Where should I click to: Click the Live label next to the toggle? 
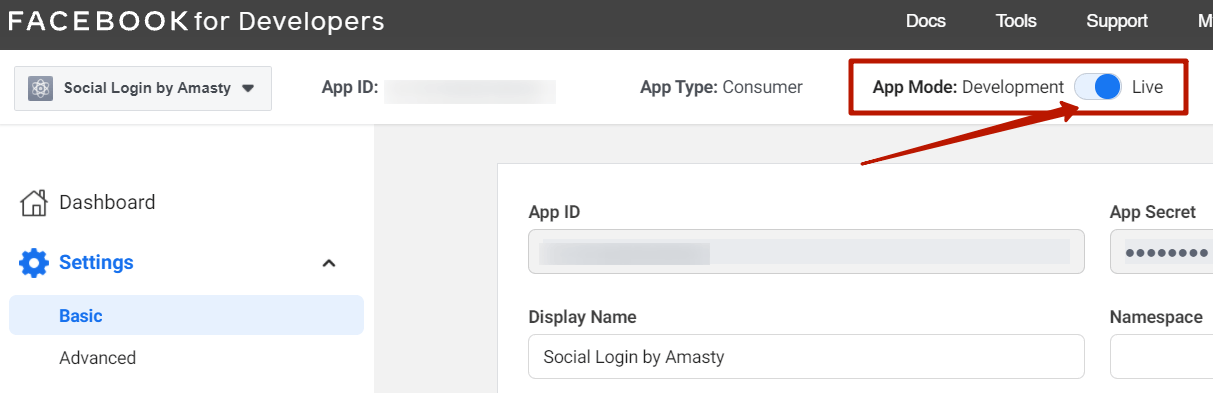(1147, 87)
